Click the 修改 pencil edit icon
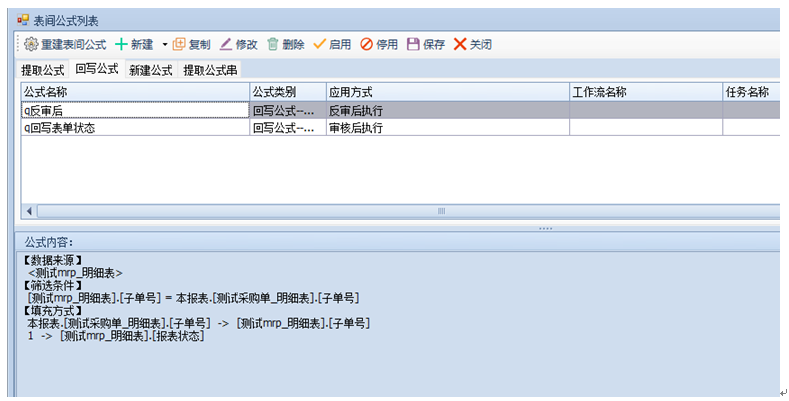 pos(226,45)
